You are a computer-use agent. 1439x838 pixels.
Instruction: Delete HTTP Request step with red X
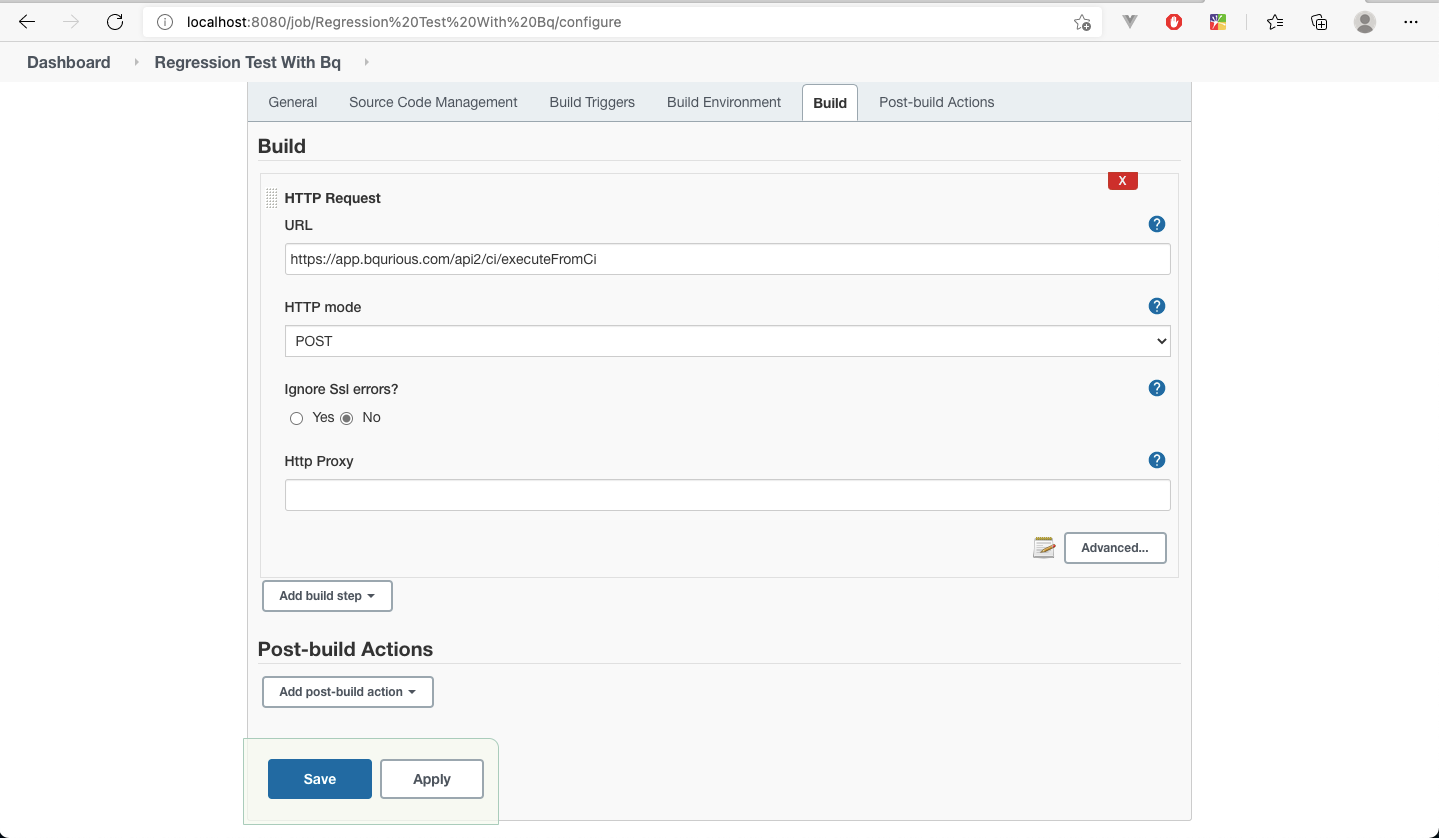pyautogui.click(x=1123, y=181)
